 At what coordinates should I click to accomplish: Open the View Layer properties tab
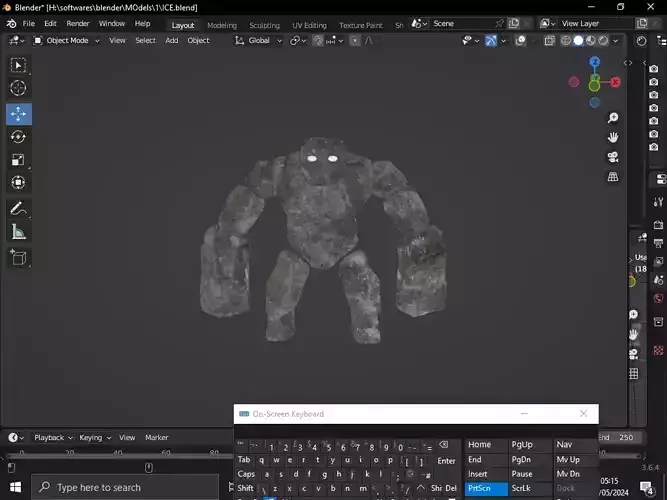coord(658,262)
